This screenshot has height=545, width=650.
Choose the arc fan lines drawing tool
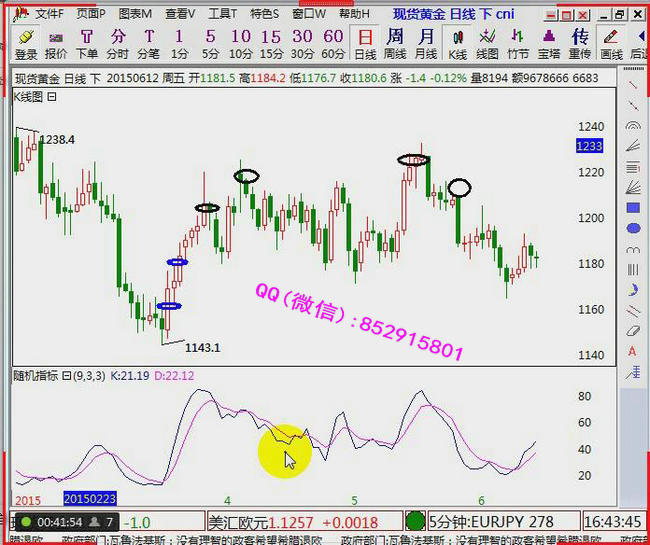click(x=632, y=126)
